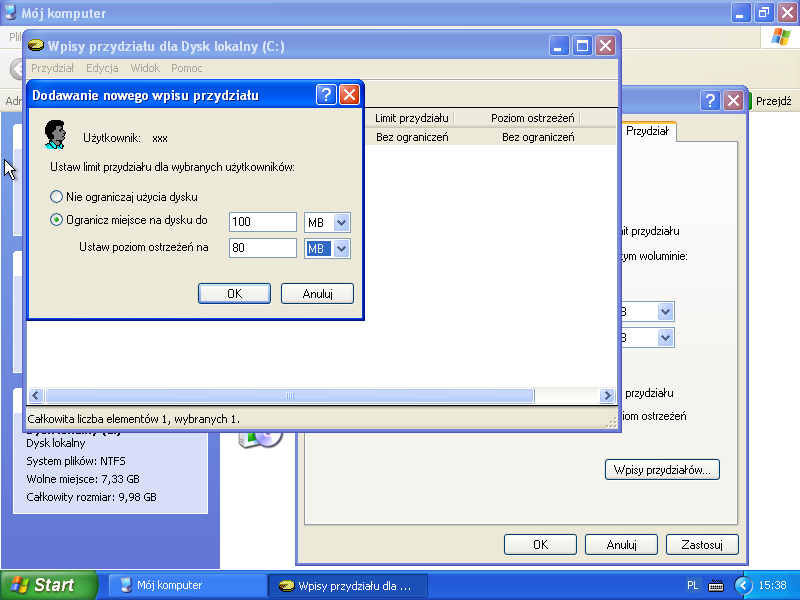The image size is (800, 600).
Task: Click the help button in the properties window title bar
Action: tap(710, 101)
